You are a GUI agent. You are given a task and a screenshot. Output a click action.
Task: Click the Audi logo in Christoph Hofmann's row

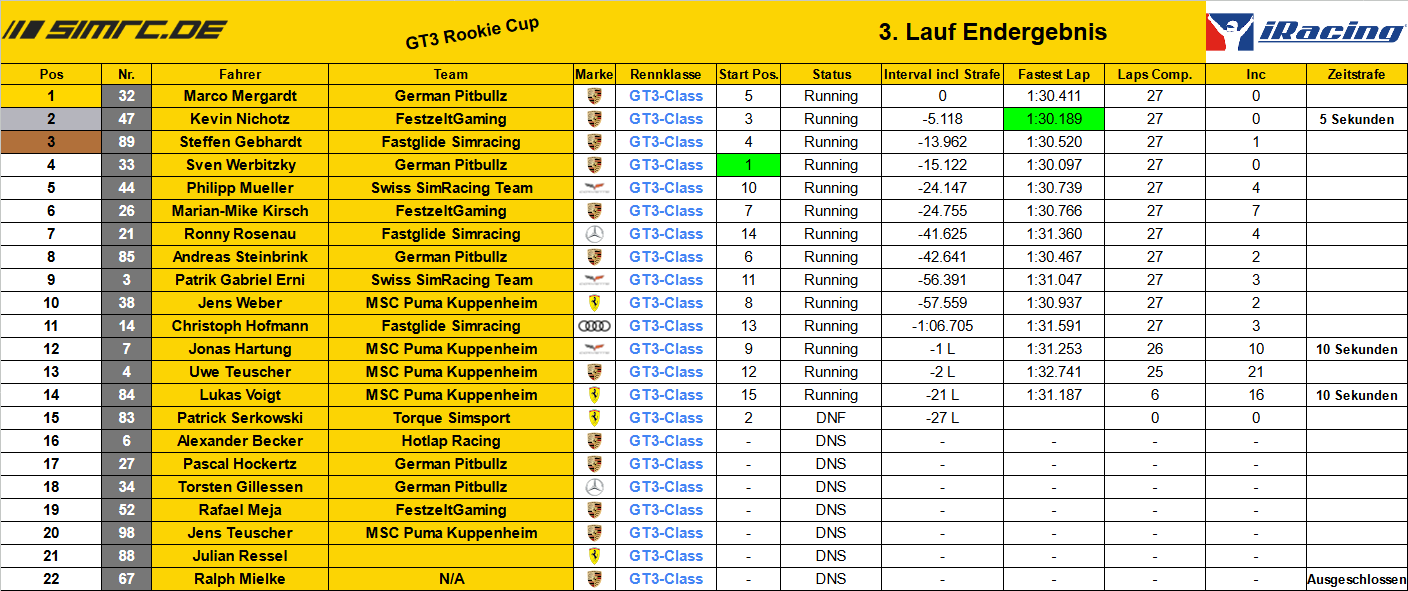pos(594,326)
